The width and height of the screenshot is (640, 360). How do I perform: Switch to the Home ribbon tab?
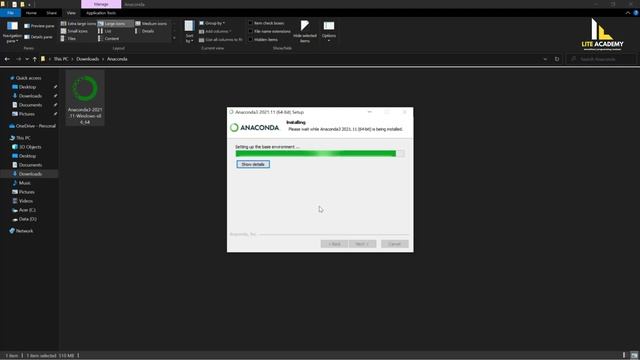(x=31, y=13)
